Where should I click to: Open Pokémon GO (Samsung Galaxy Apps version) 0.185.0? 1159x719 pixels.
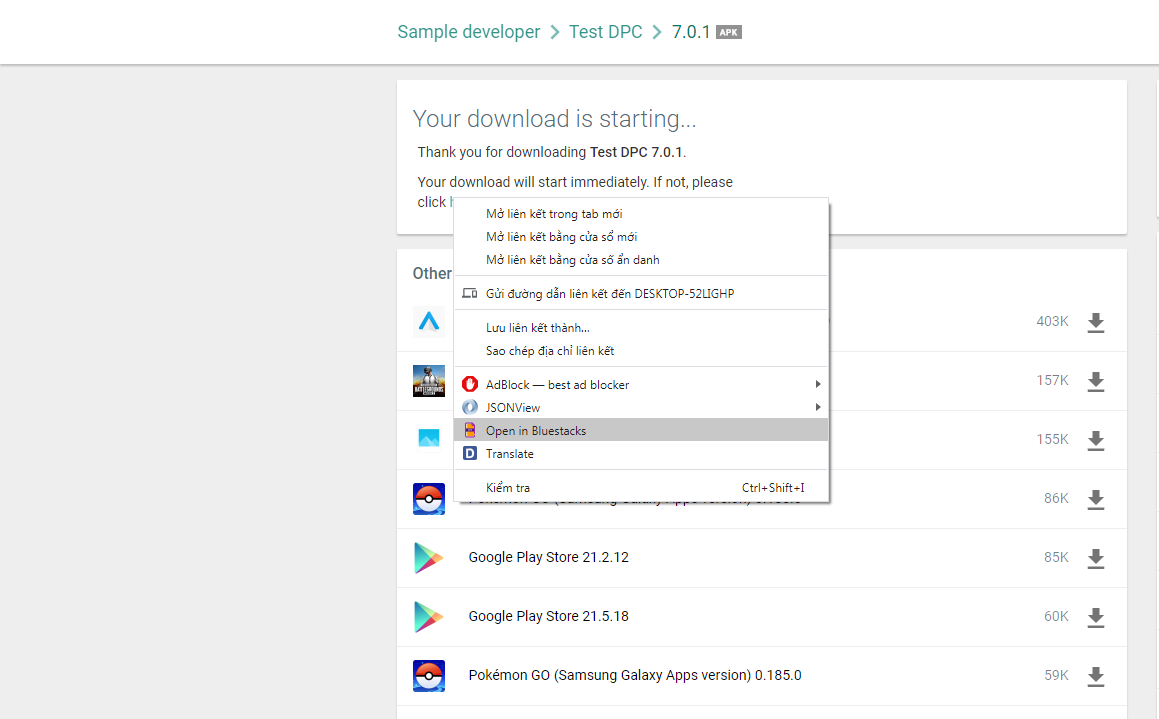[635, 675]
